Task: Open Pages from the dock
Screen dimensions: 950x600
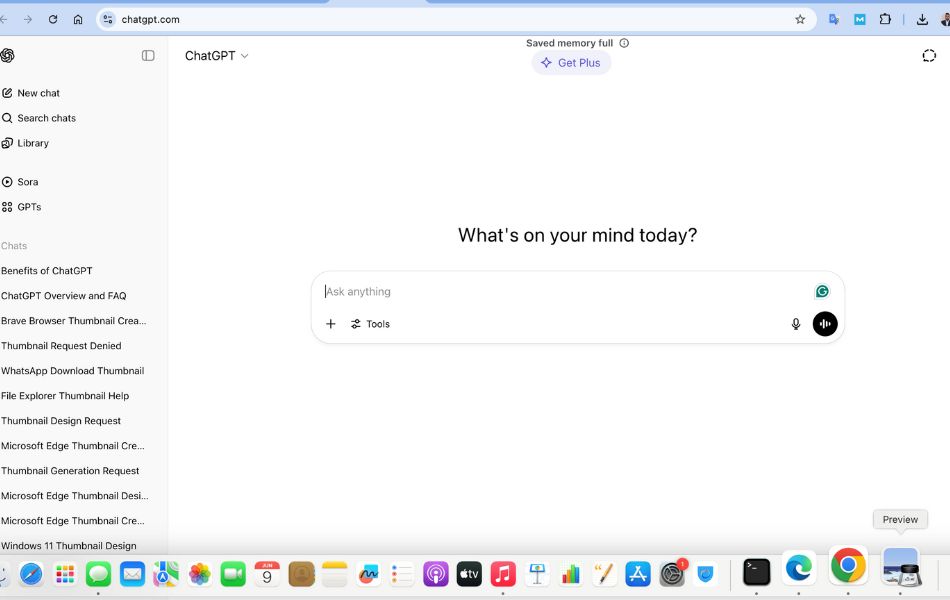Action: click(x=604, y=573)
